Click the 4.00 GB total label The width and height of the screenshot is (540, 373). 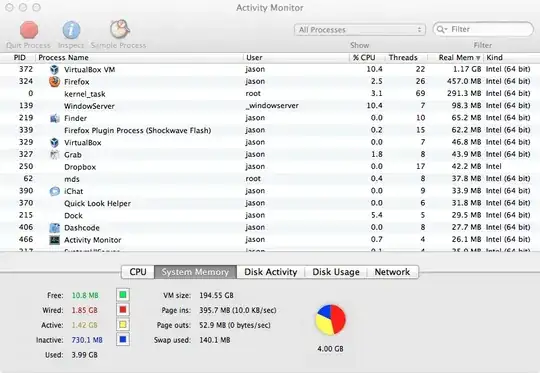[x=330, y=349]
